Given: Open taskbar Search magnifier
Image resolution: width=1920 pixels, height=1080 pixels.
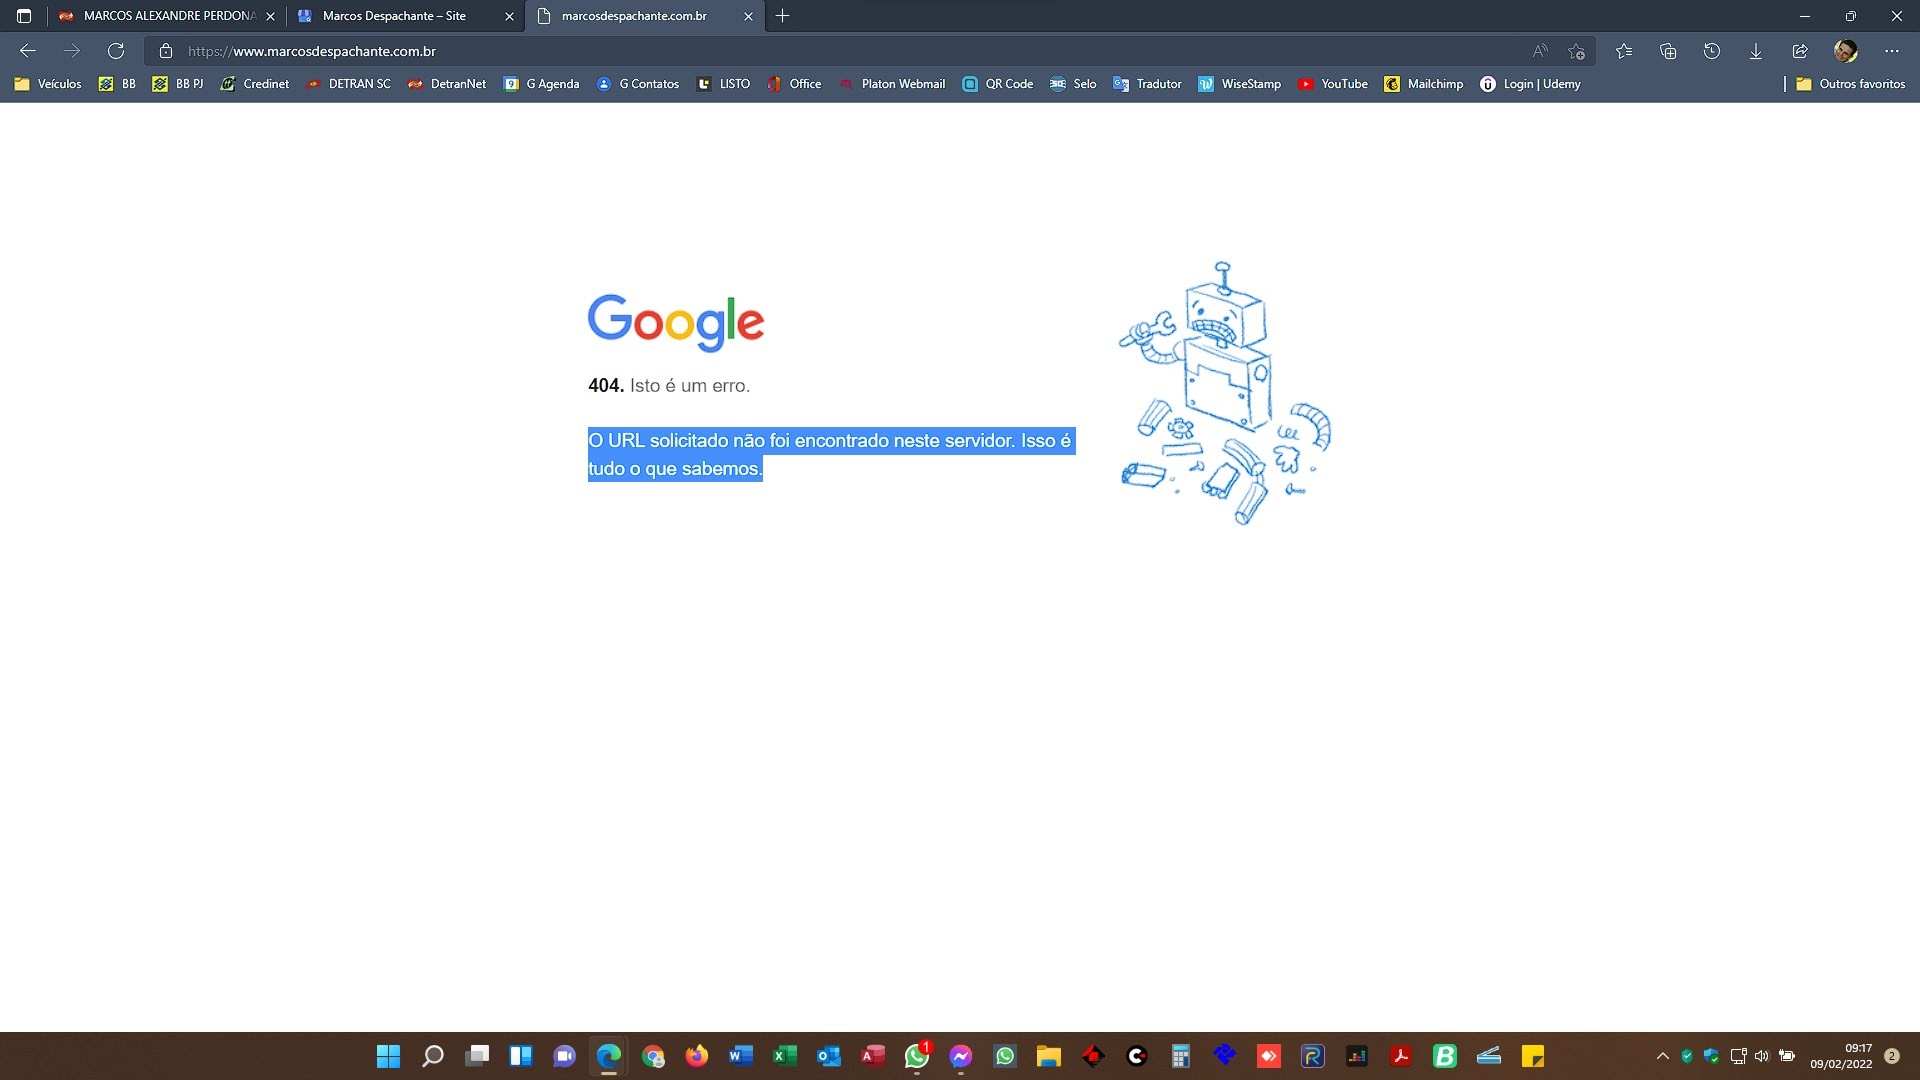Looking at the screenshot, I should coord(432,1056).
